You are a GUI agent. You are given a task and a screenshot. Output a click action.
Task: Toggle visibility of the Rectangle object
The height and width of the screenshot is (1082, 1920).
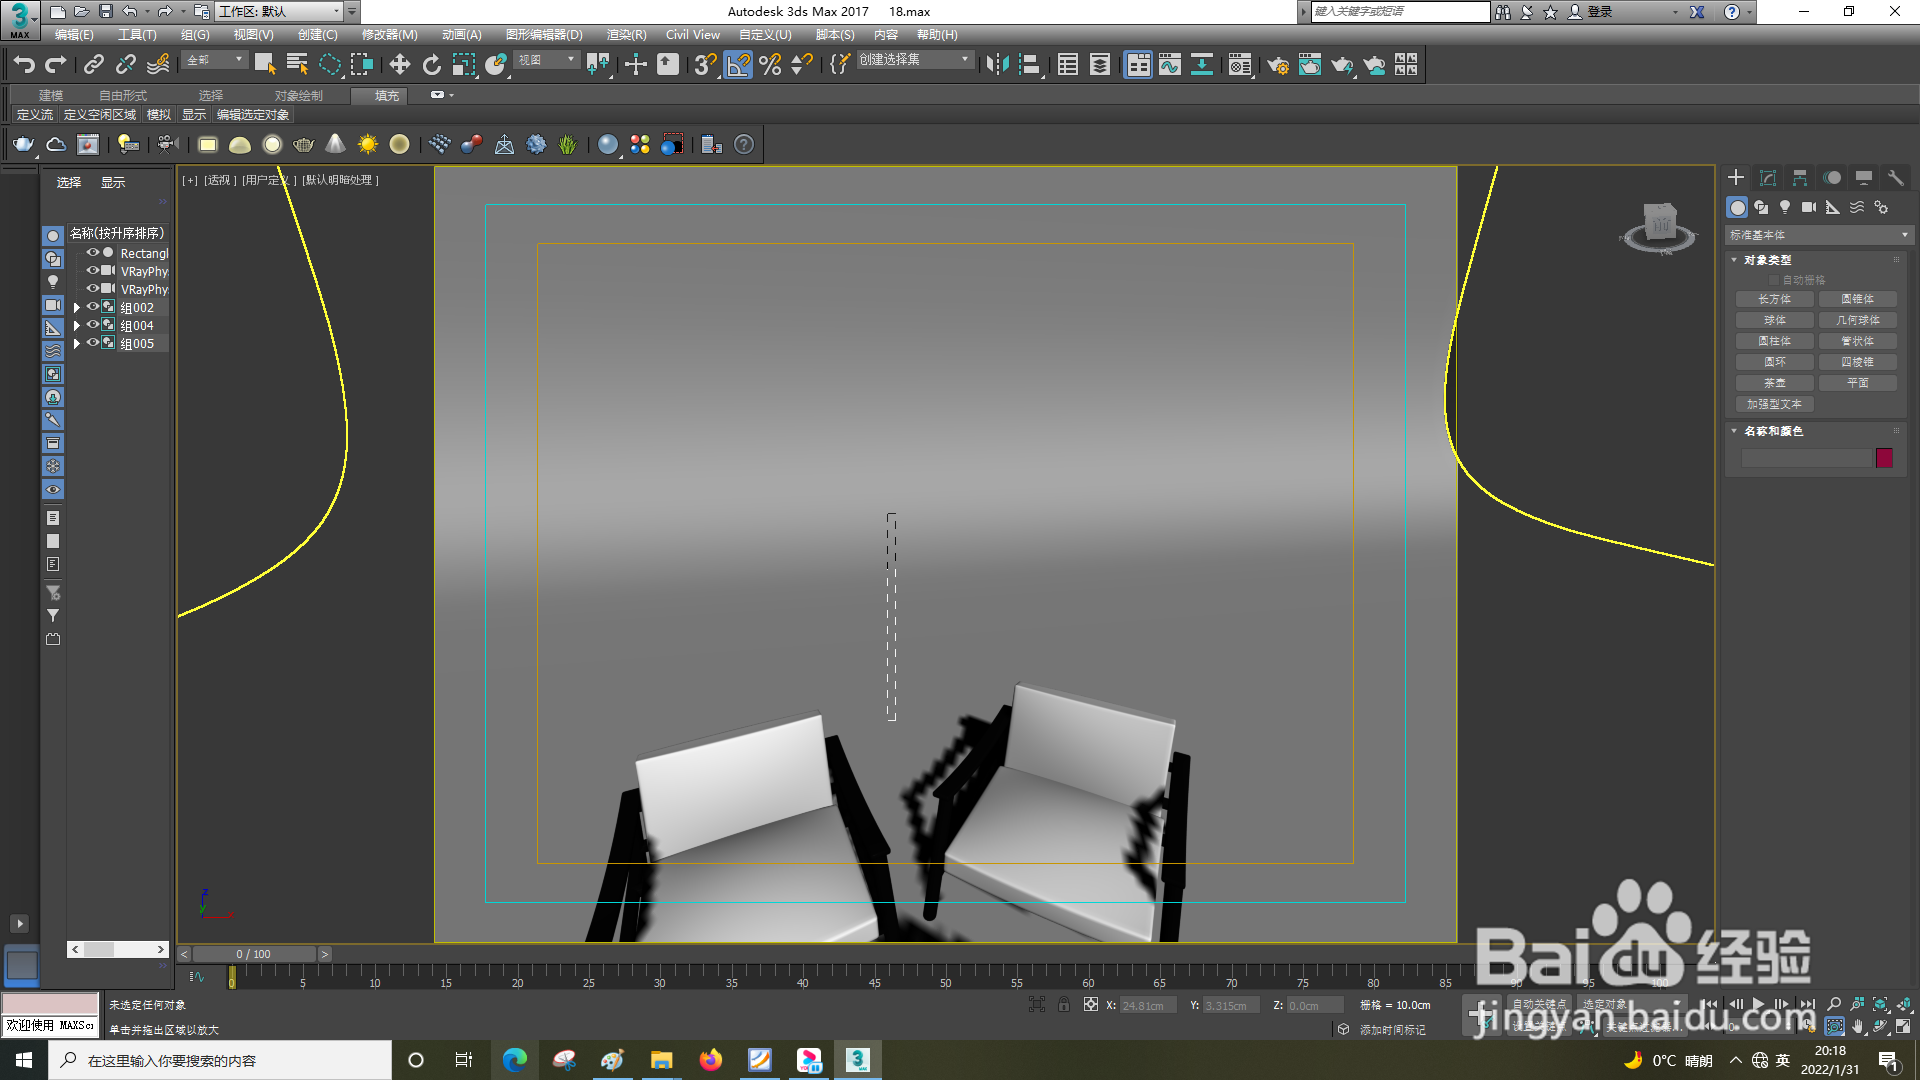[x=93, y=254]
